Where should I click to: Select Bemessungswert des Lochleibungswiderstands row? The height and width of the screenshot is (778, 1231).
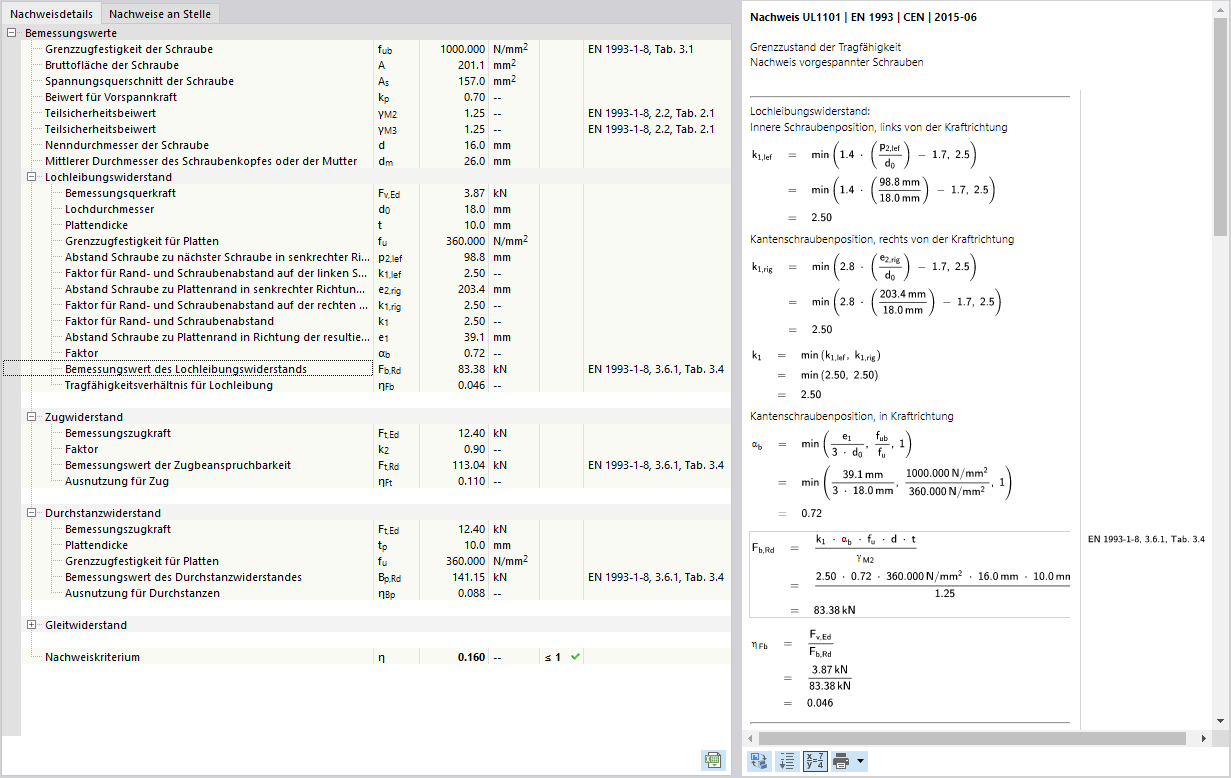(375, 369)
